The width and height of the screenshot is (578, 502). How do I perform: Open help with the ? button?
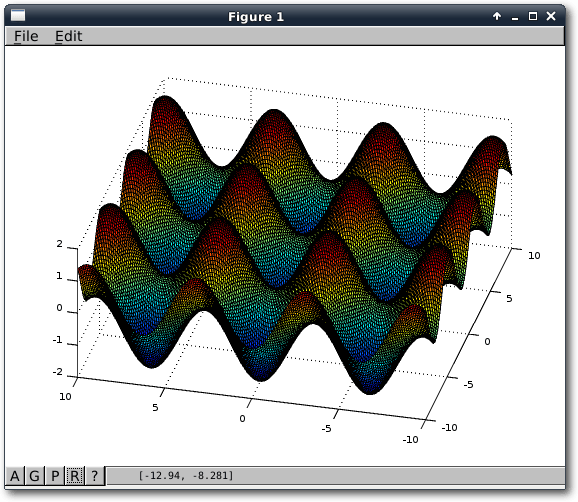tap(95, 476)
